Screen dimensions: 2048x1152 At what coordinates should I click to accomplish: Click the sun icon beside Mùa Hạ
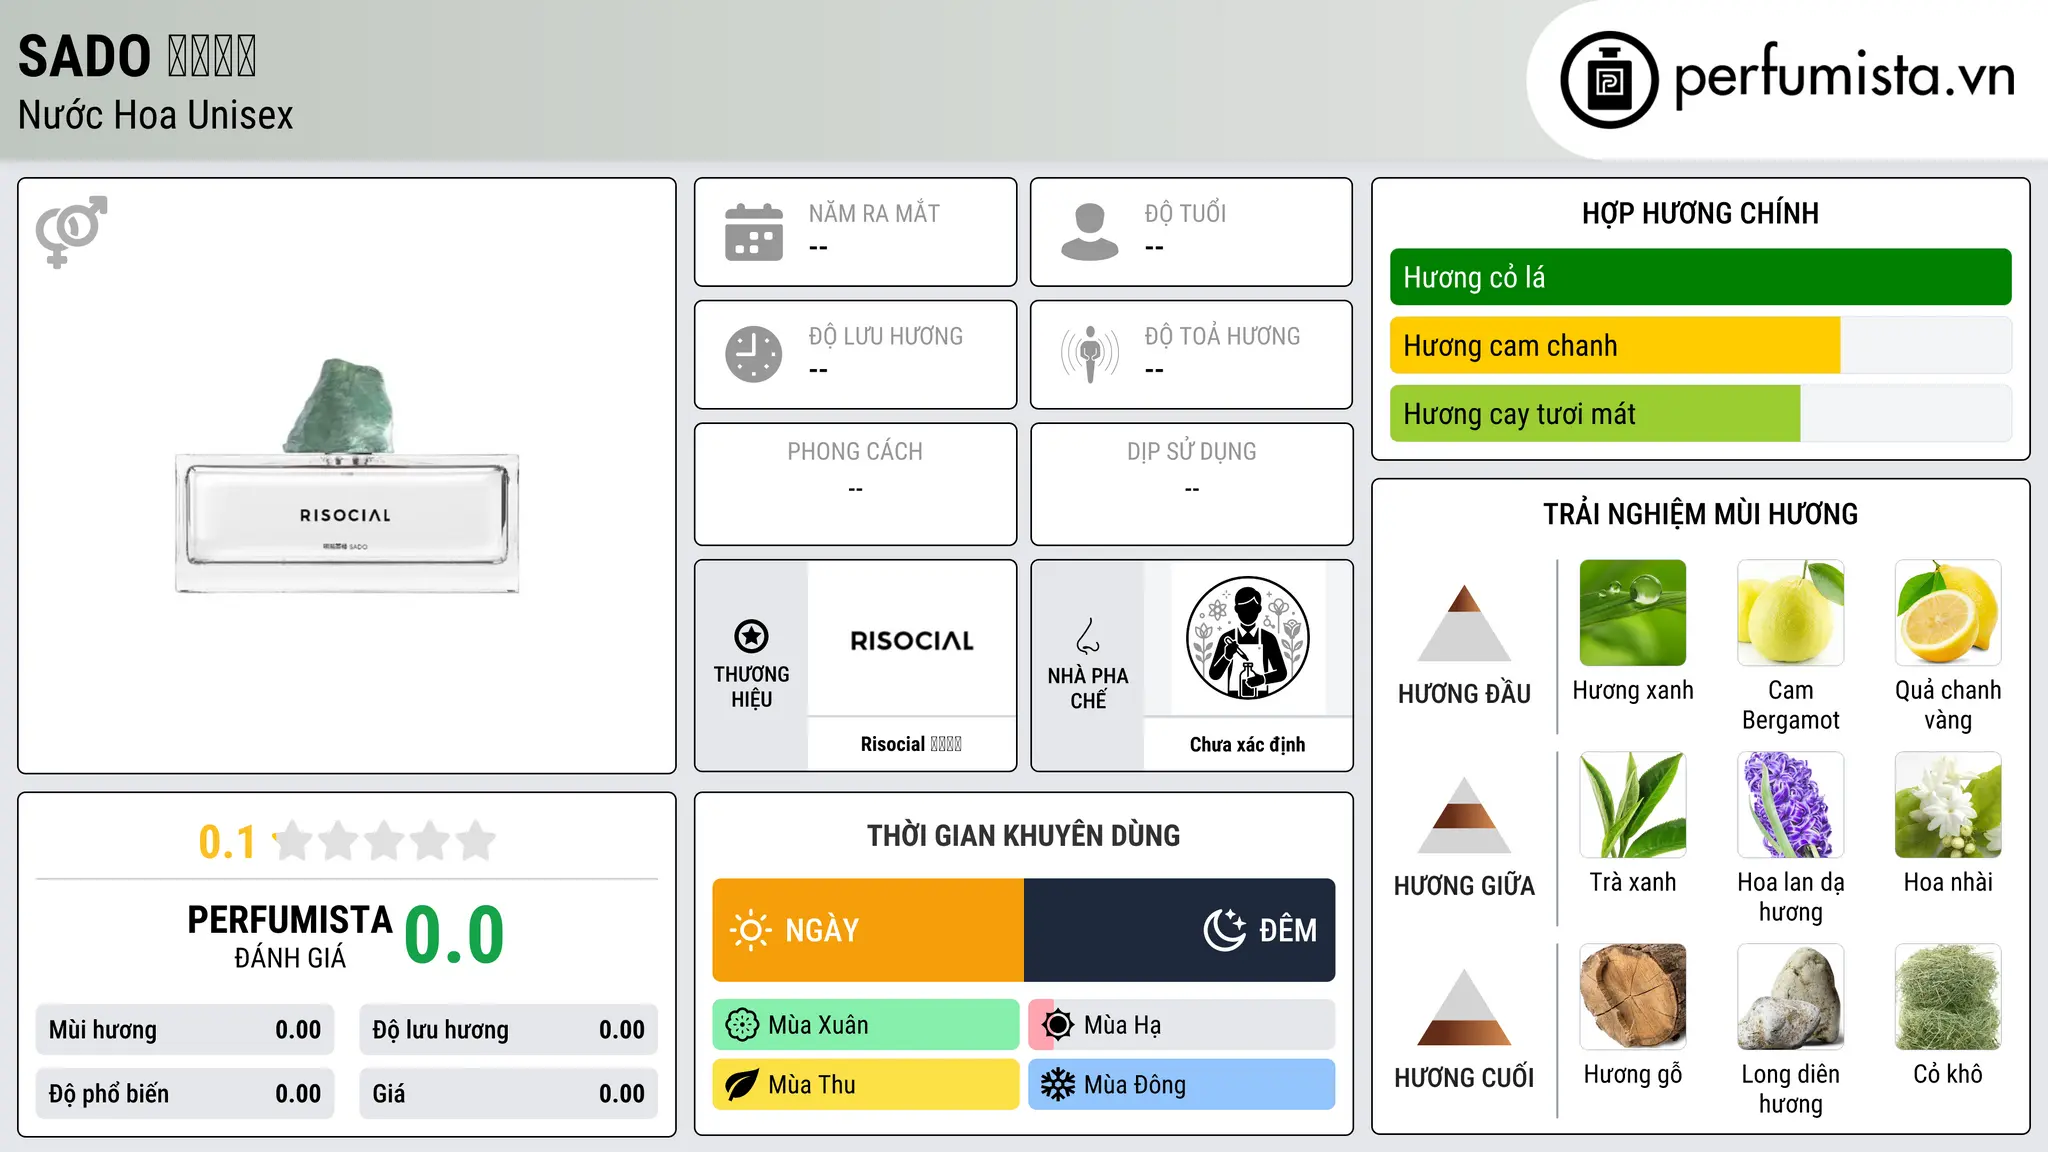1057,1025
